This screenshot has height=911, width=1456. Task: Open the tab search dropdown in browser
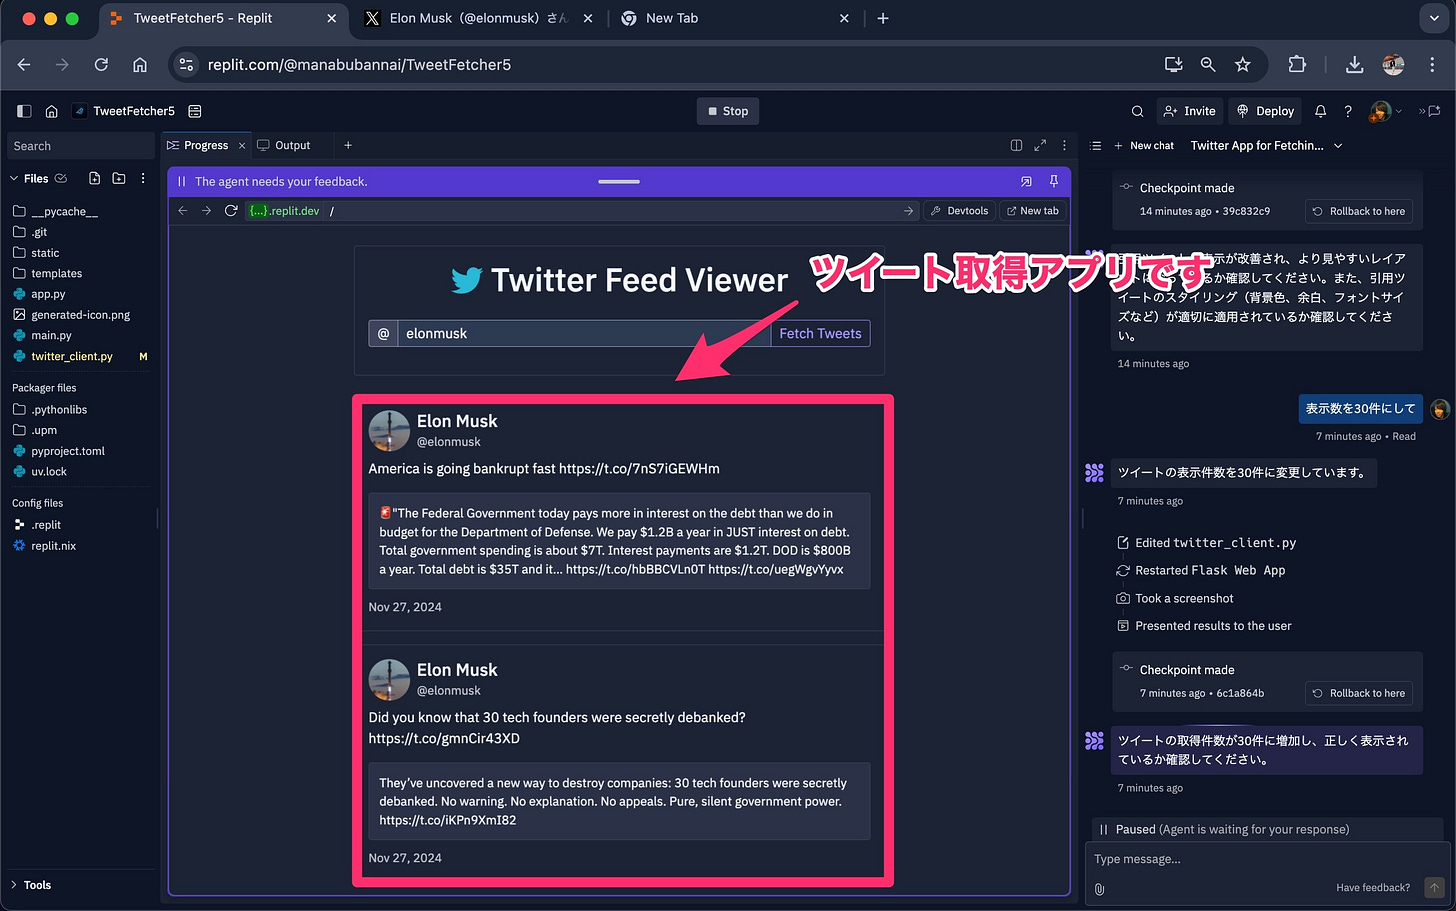1434,18
